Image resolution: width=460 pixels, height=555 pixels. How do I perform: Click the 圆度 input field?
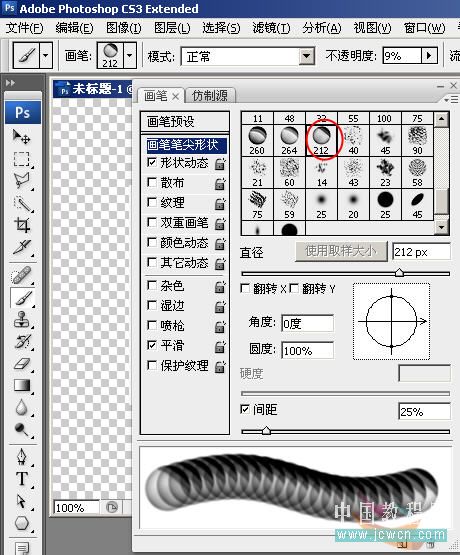[x=307, y=350]
